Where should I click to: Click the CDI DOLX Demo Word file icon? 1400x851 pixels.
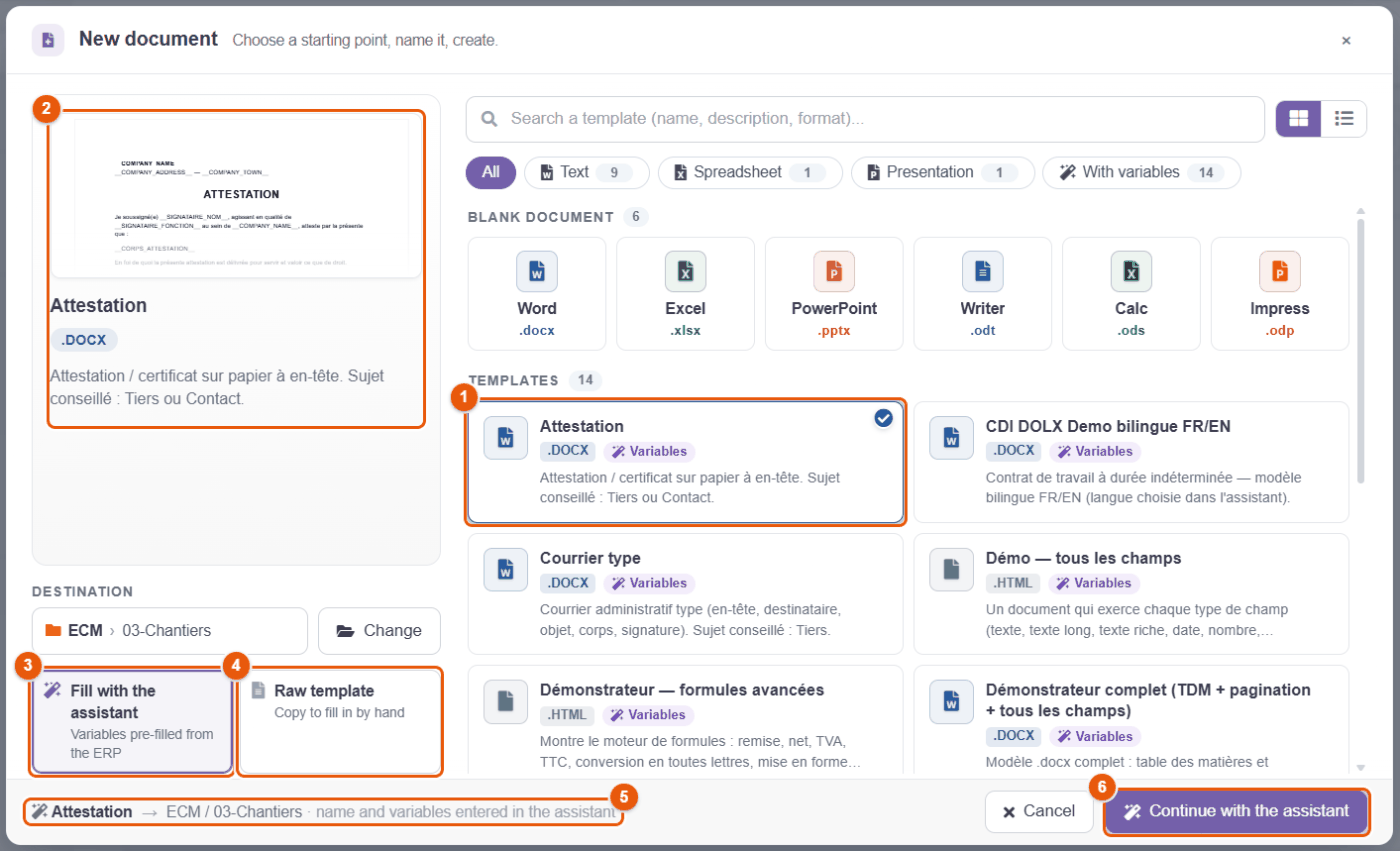pyautogui.click(x=952, y=438)
